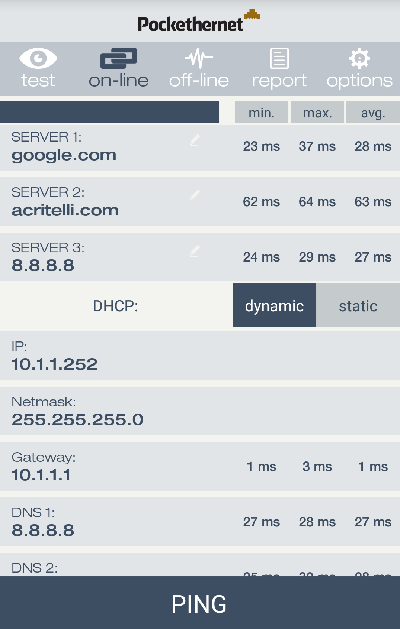Click the dark progress bar

coord(110,112)
